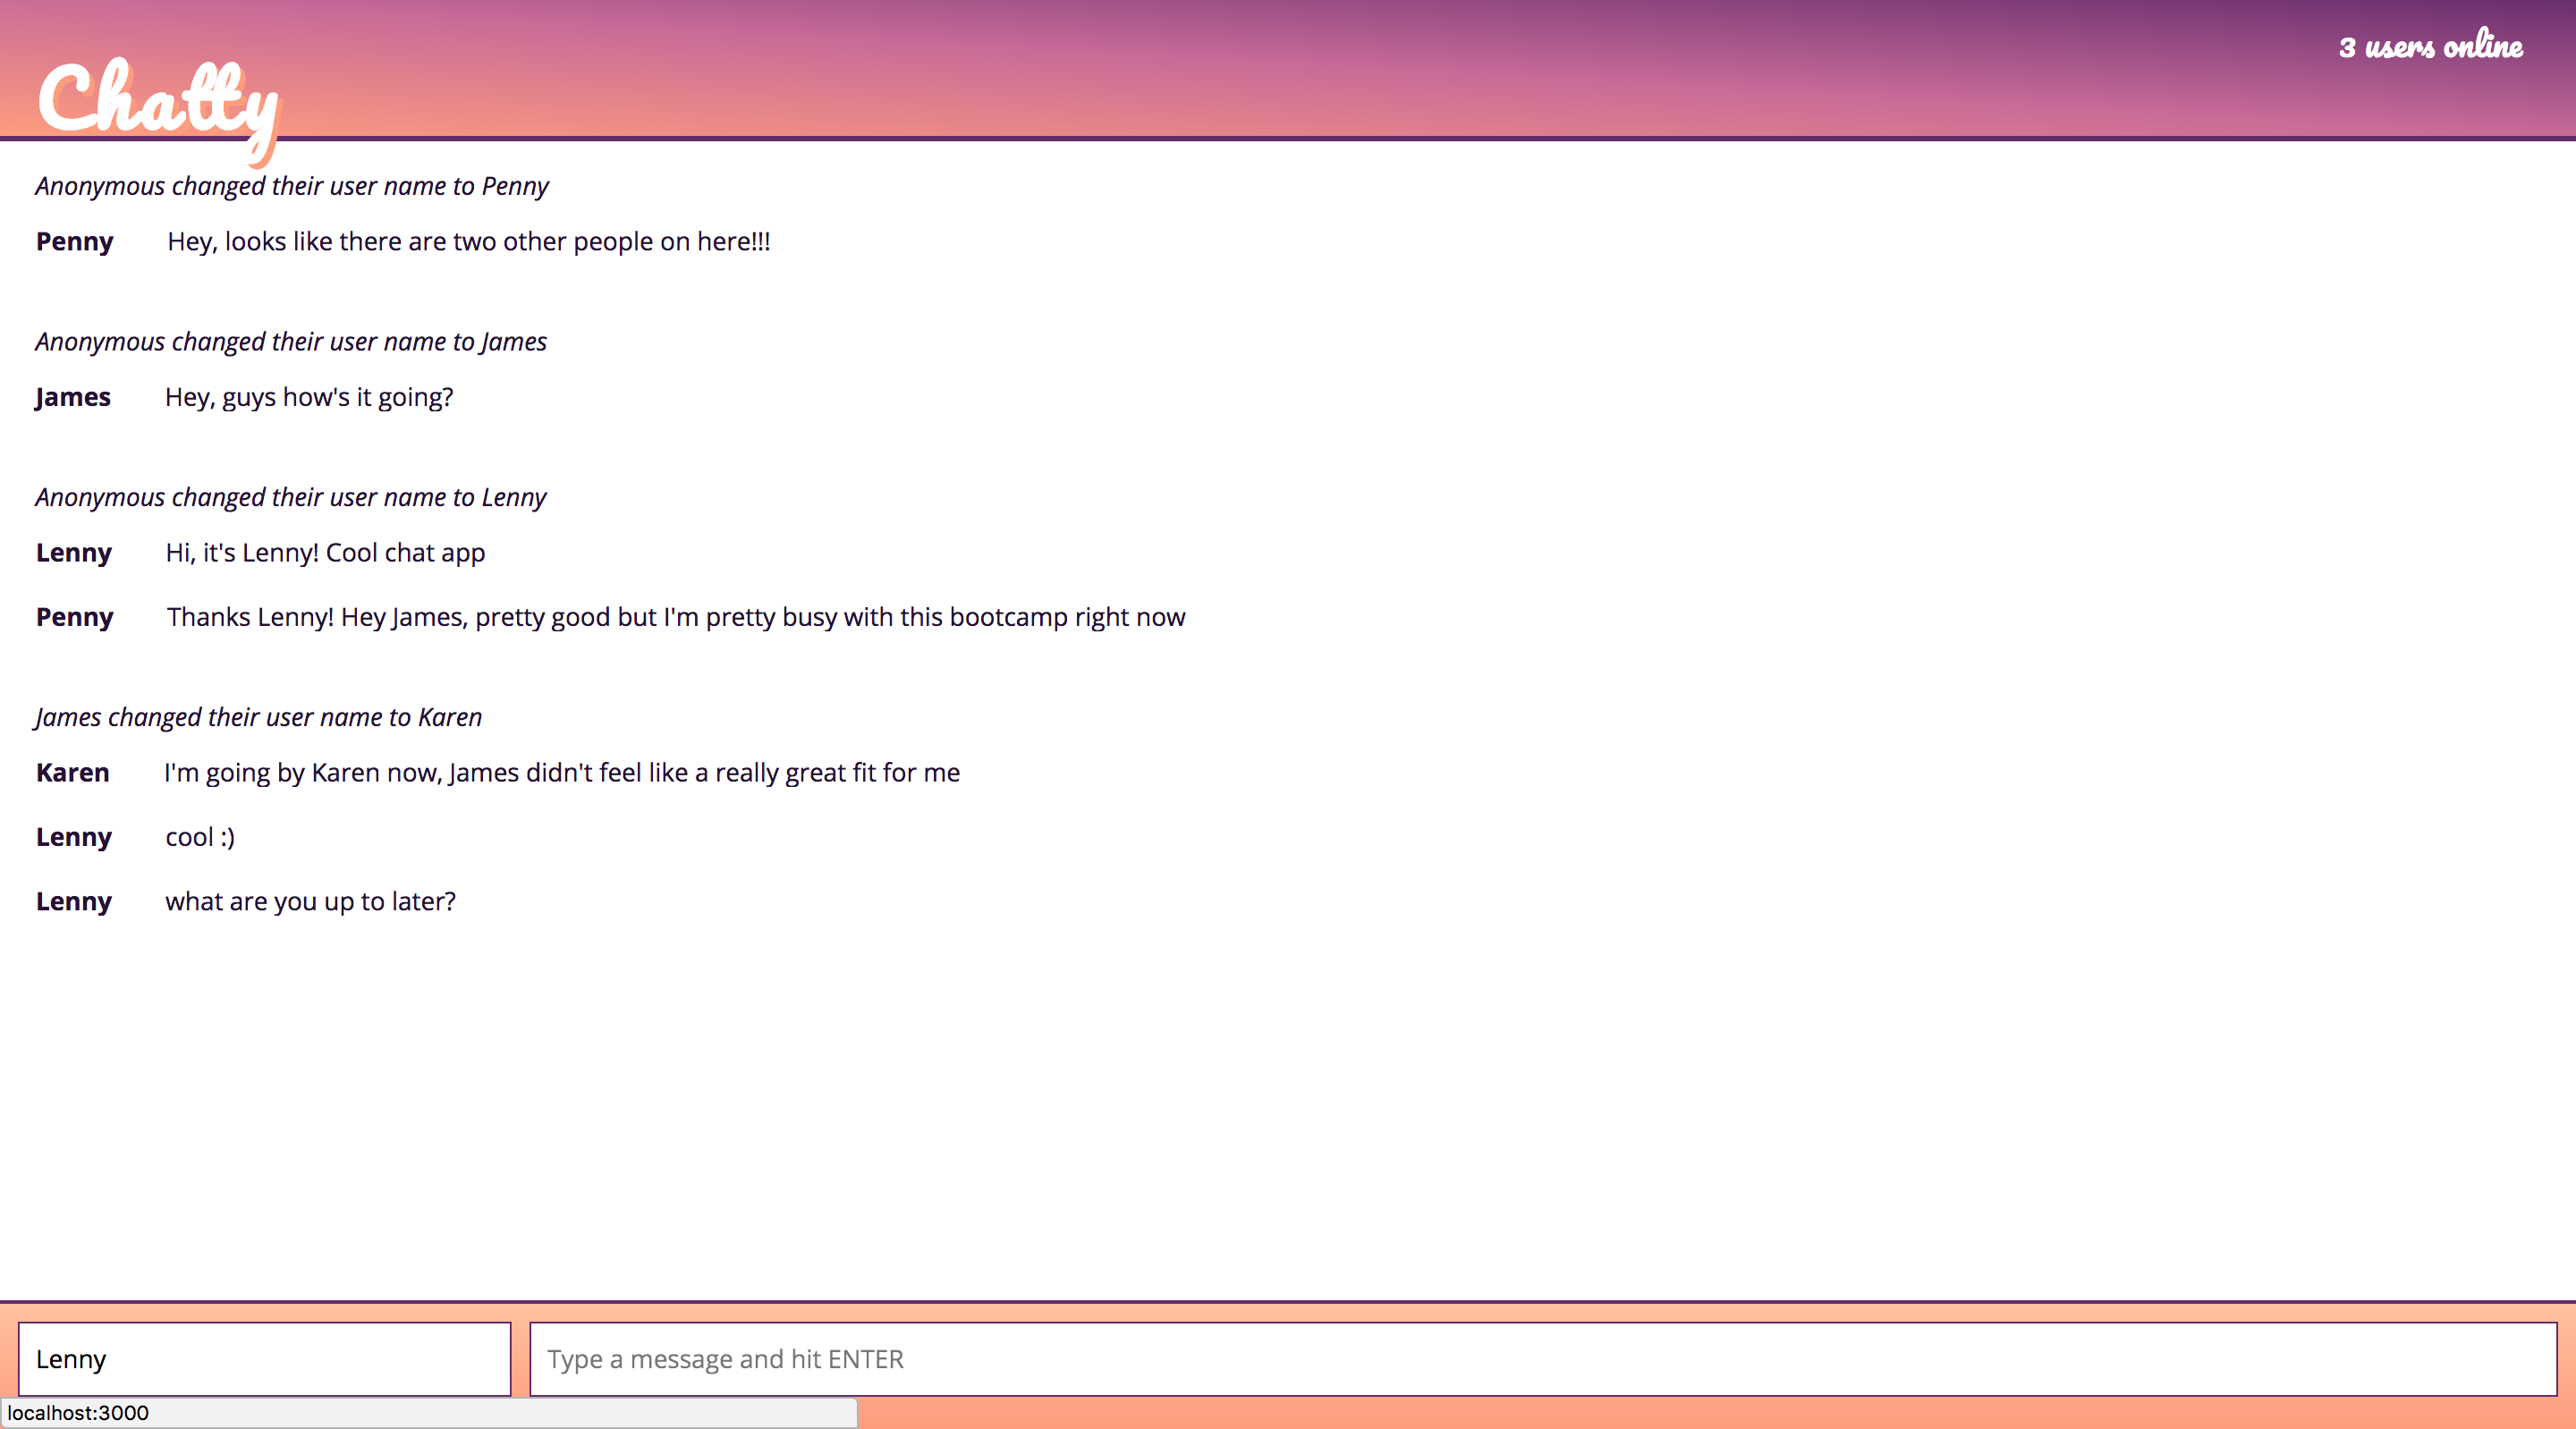The width and height of the screenshot is (2576, 1429).
Task: Click message 'Hey, looks like there are two'
Action: [468, 242]
